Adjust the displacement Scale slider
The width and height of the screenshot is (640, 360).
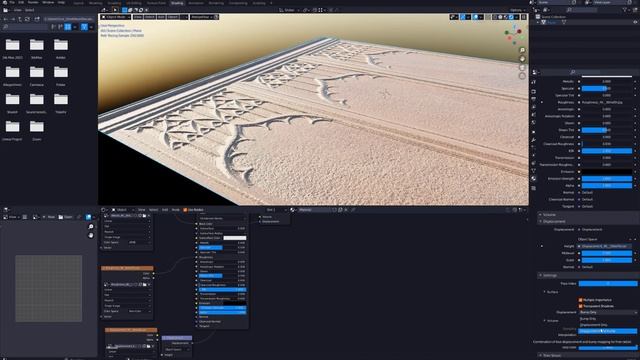pos(607,260)
